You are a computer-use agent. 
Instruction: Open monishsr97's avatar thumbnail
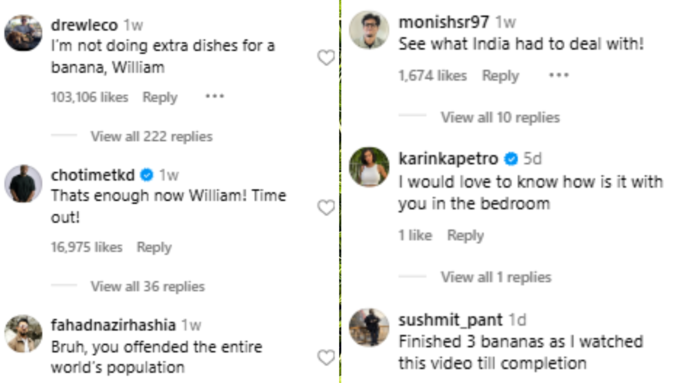pos(369,30)
